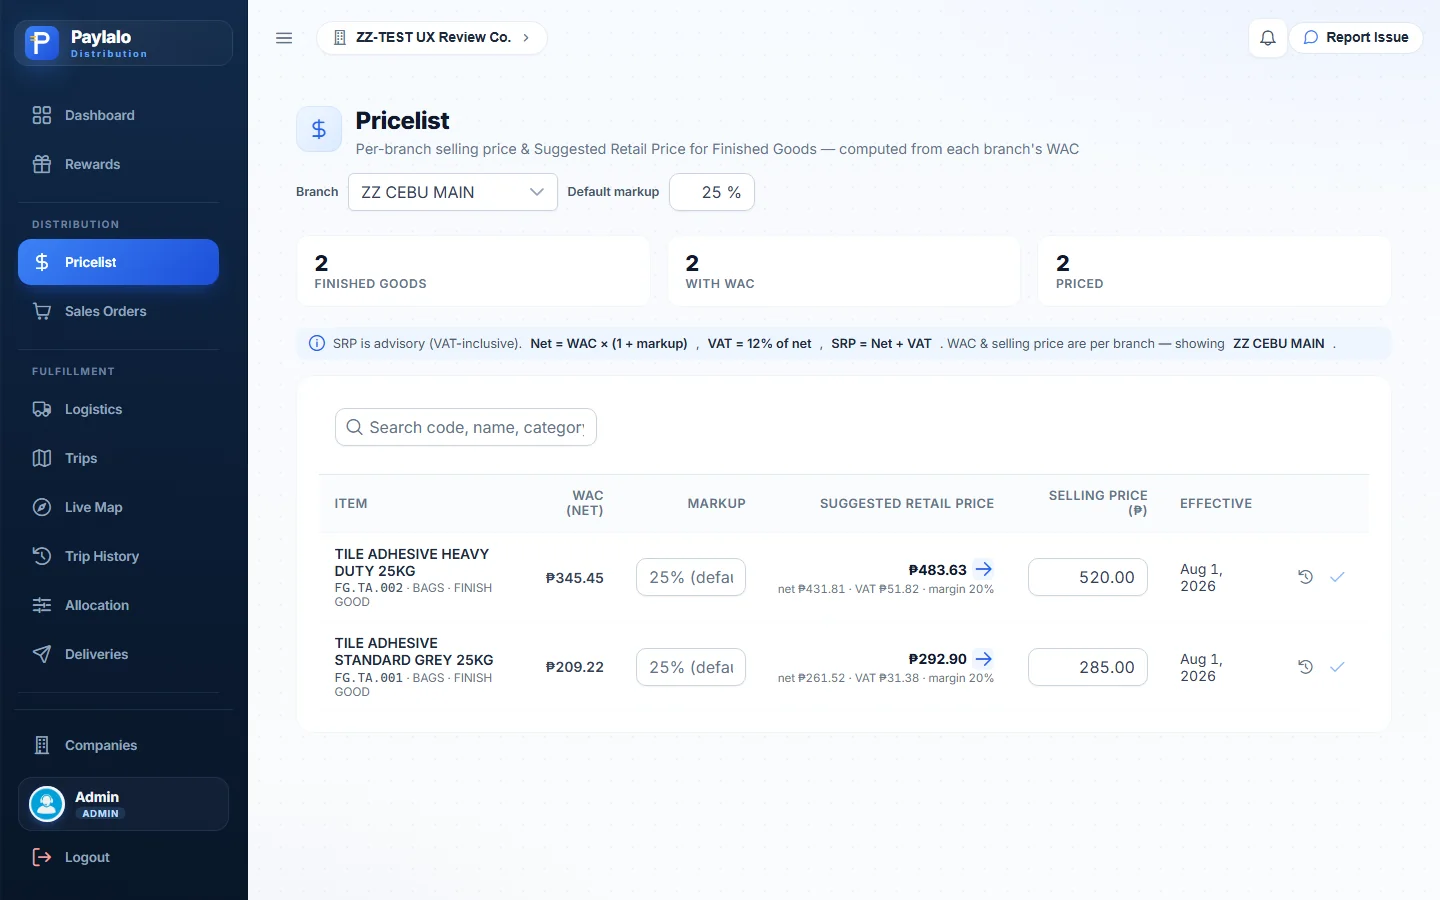
Task: Toggle the hamburger sidebar menu
Action: pos(284,38)
